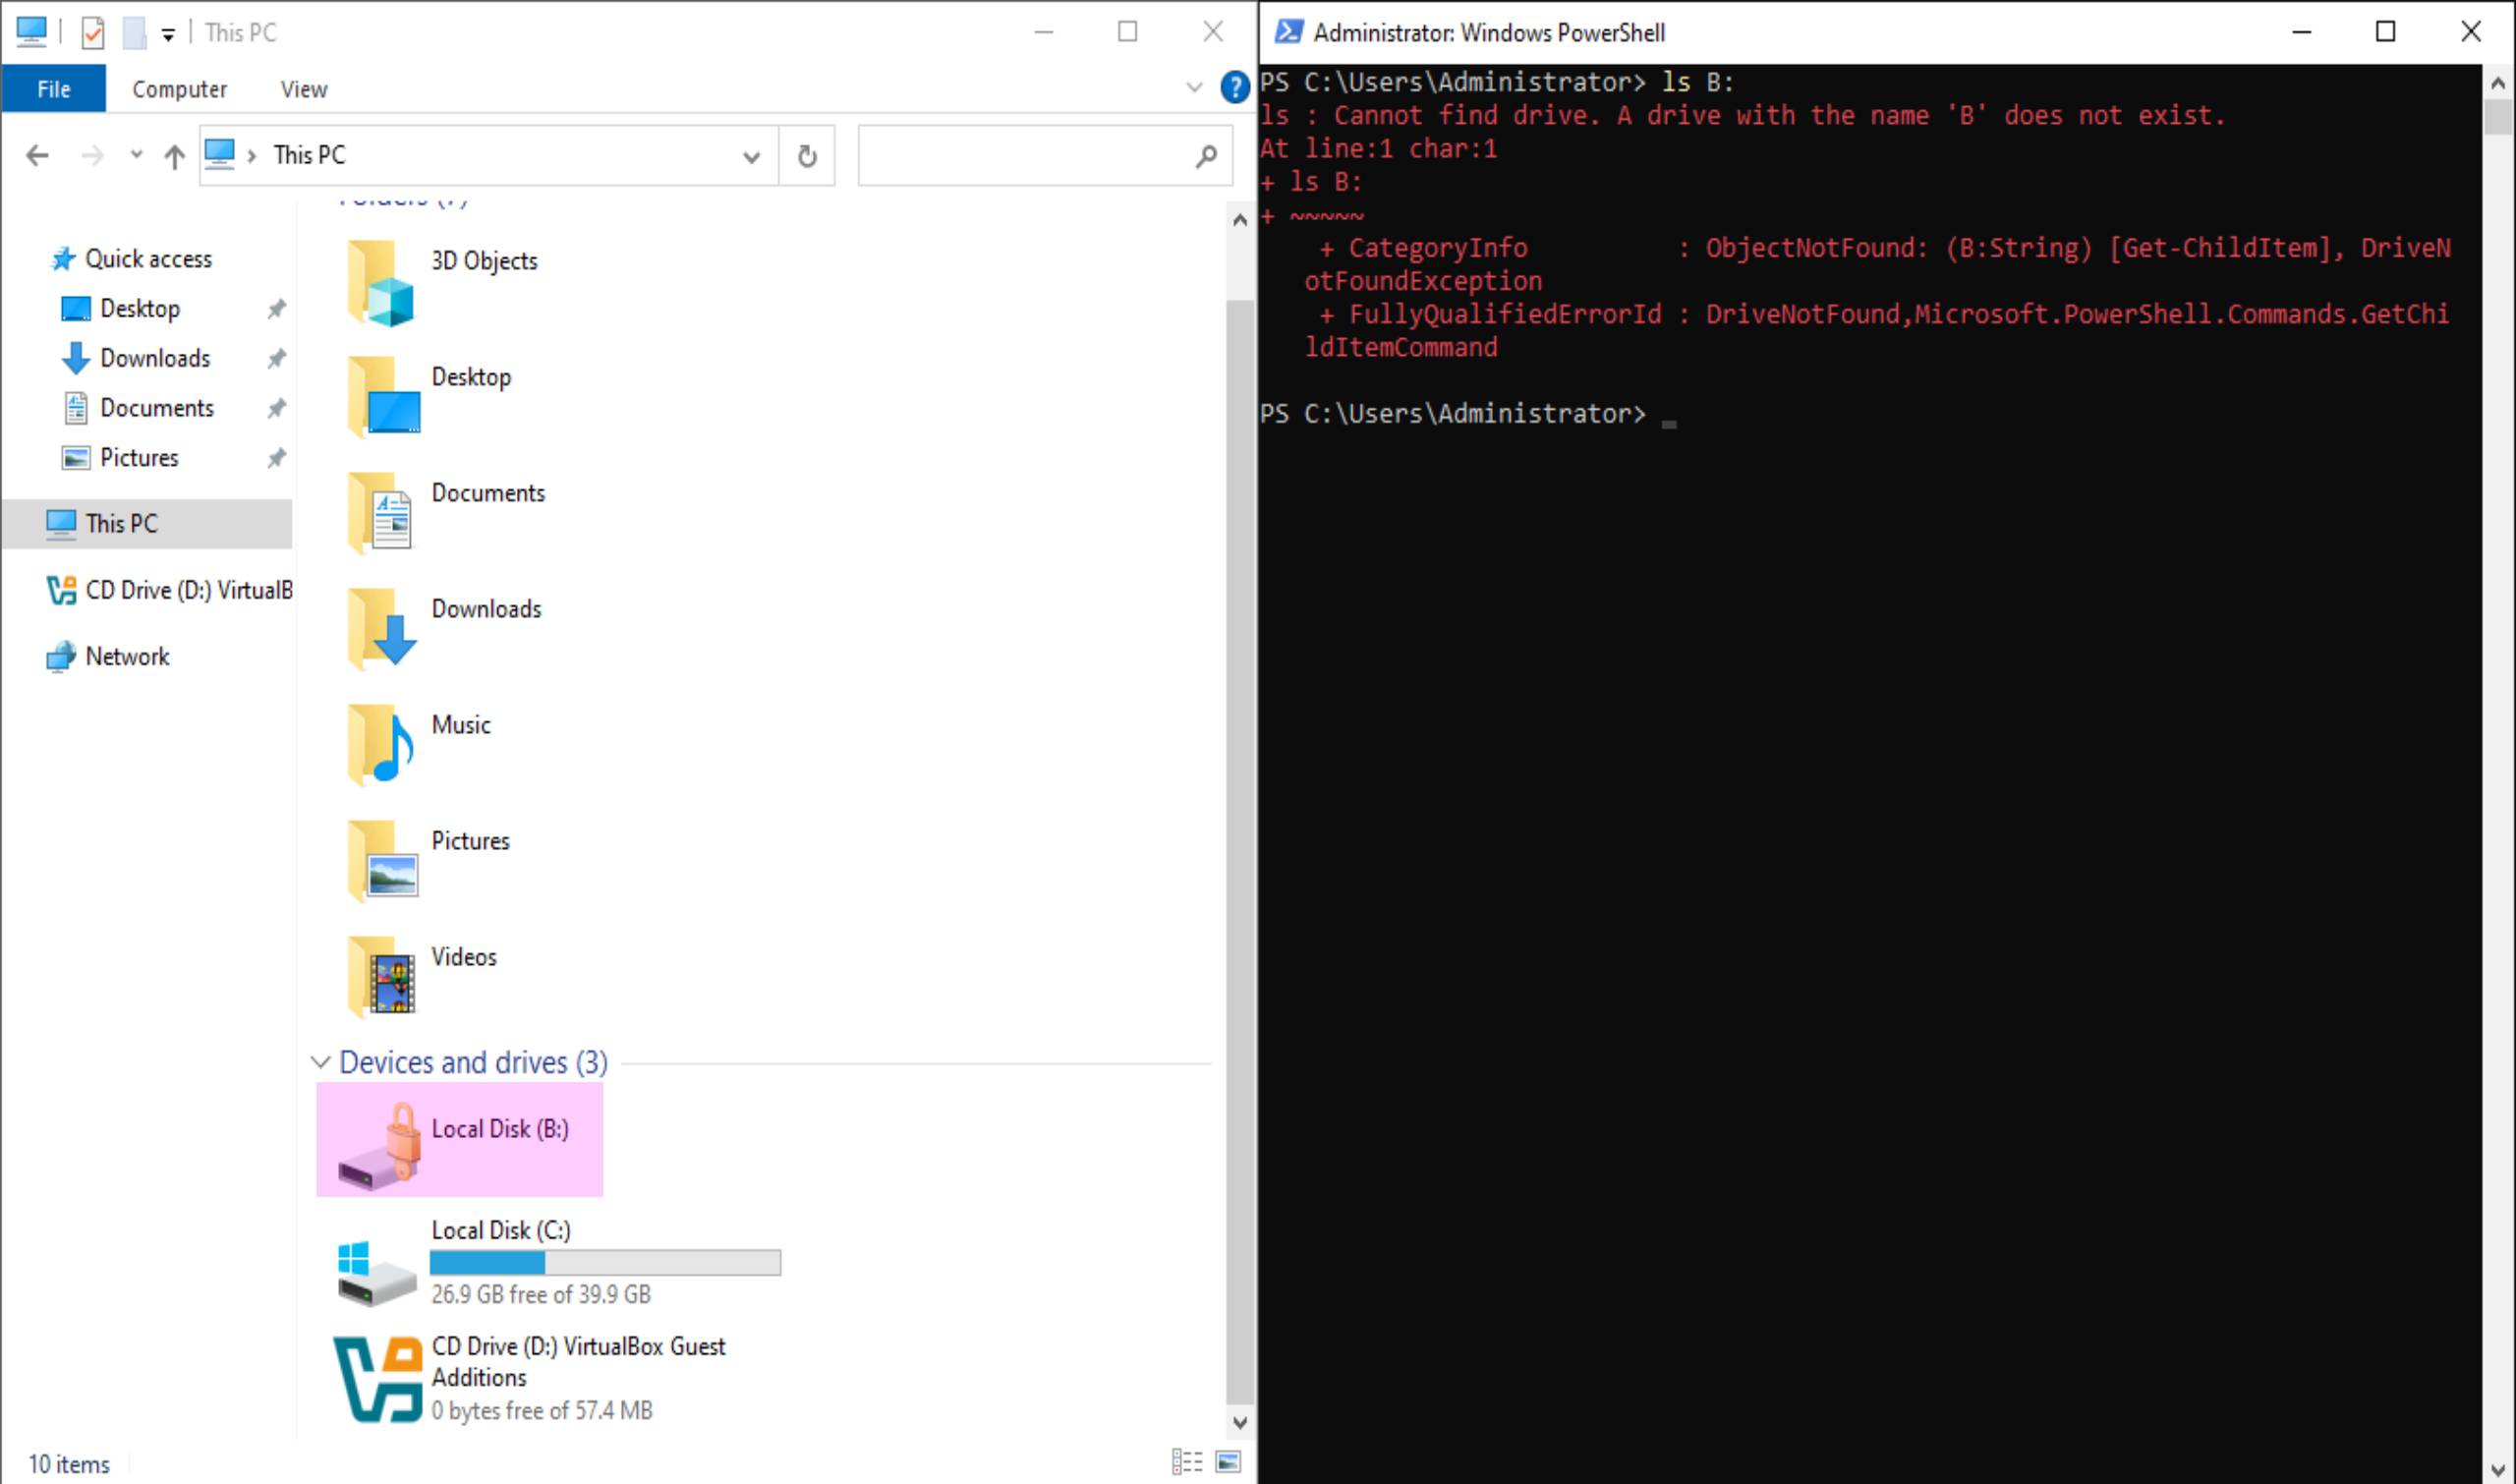2516x1484 pixels.
Task: Click PowerShell scrollbar down arrow
Action: point(2498,1469)
